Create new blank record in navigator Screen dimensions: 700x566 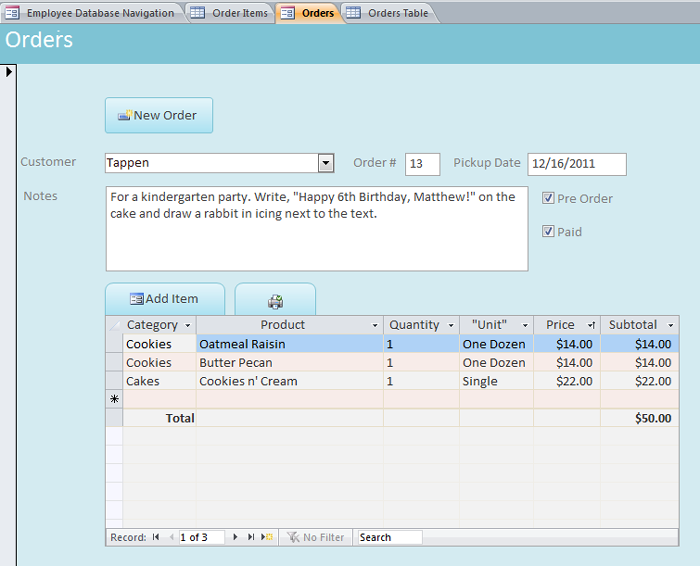(267, 537)
